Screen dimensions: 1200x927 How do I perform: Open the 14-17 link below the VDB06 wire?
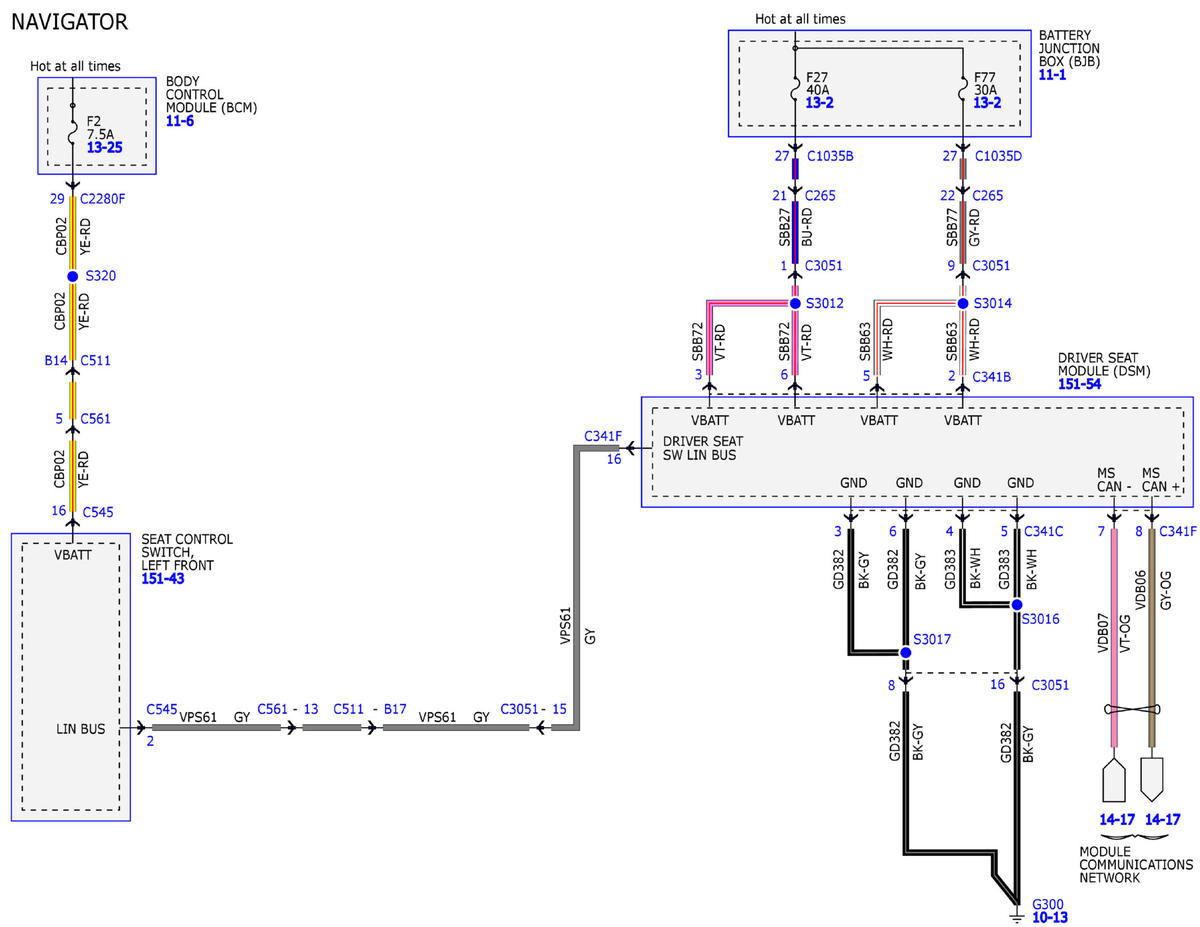1162,819
